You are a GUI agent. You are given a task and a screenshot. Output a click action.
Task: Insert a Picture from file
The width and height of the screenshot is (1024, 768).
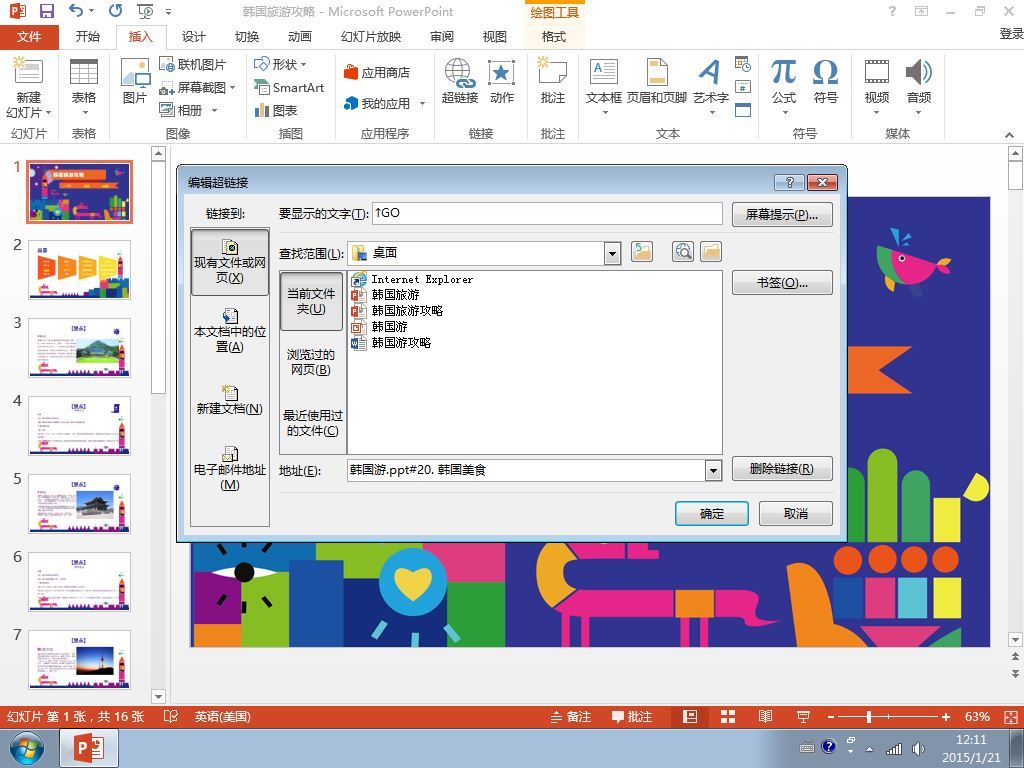pyautogui.click(x=135, y=82)
